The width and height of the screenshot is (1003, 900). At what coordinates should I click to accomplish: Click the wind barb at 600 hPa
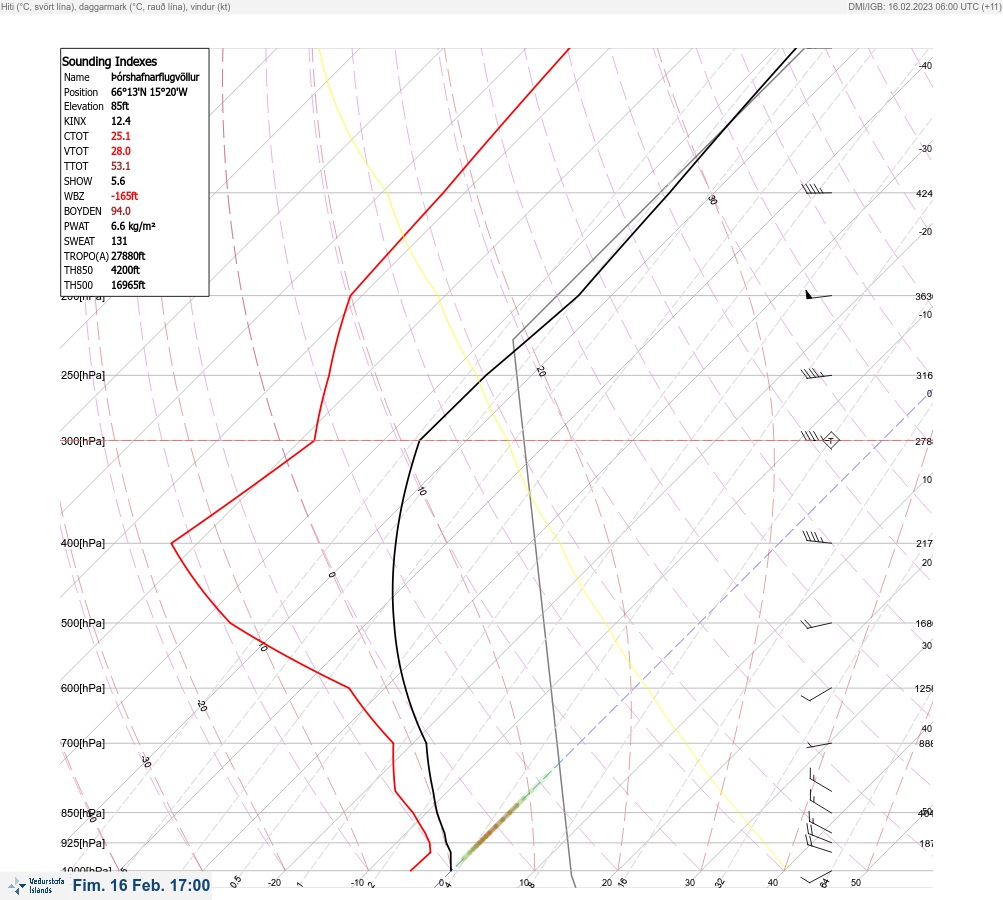tap(816, 694)
